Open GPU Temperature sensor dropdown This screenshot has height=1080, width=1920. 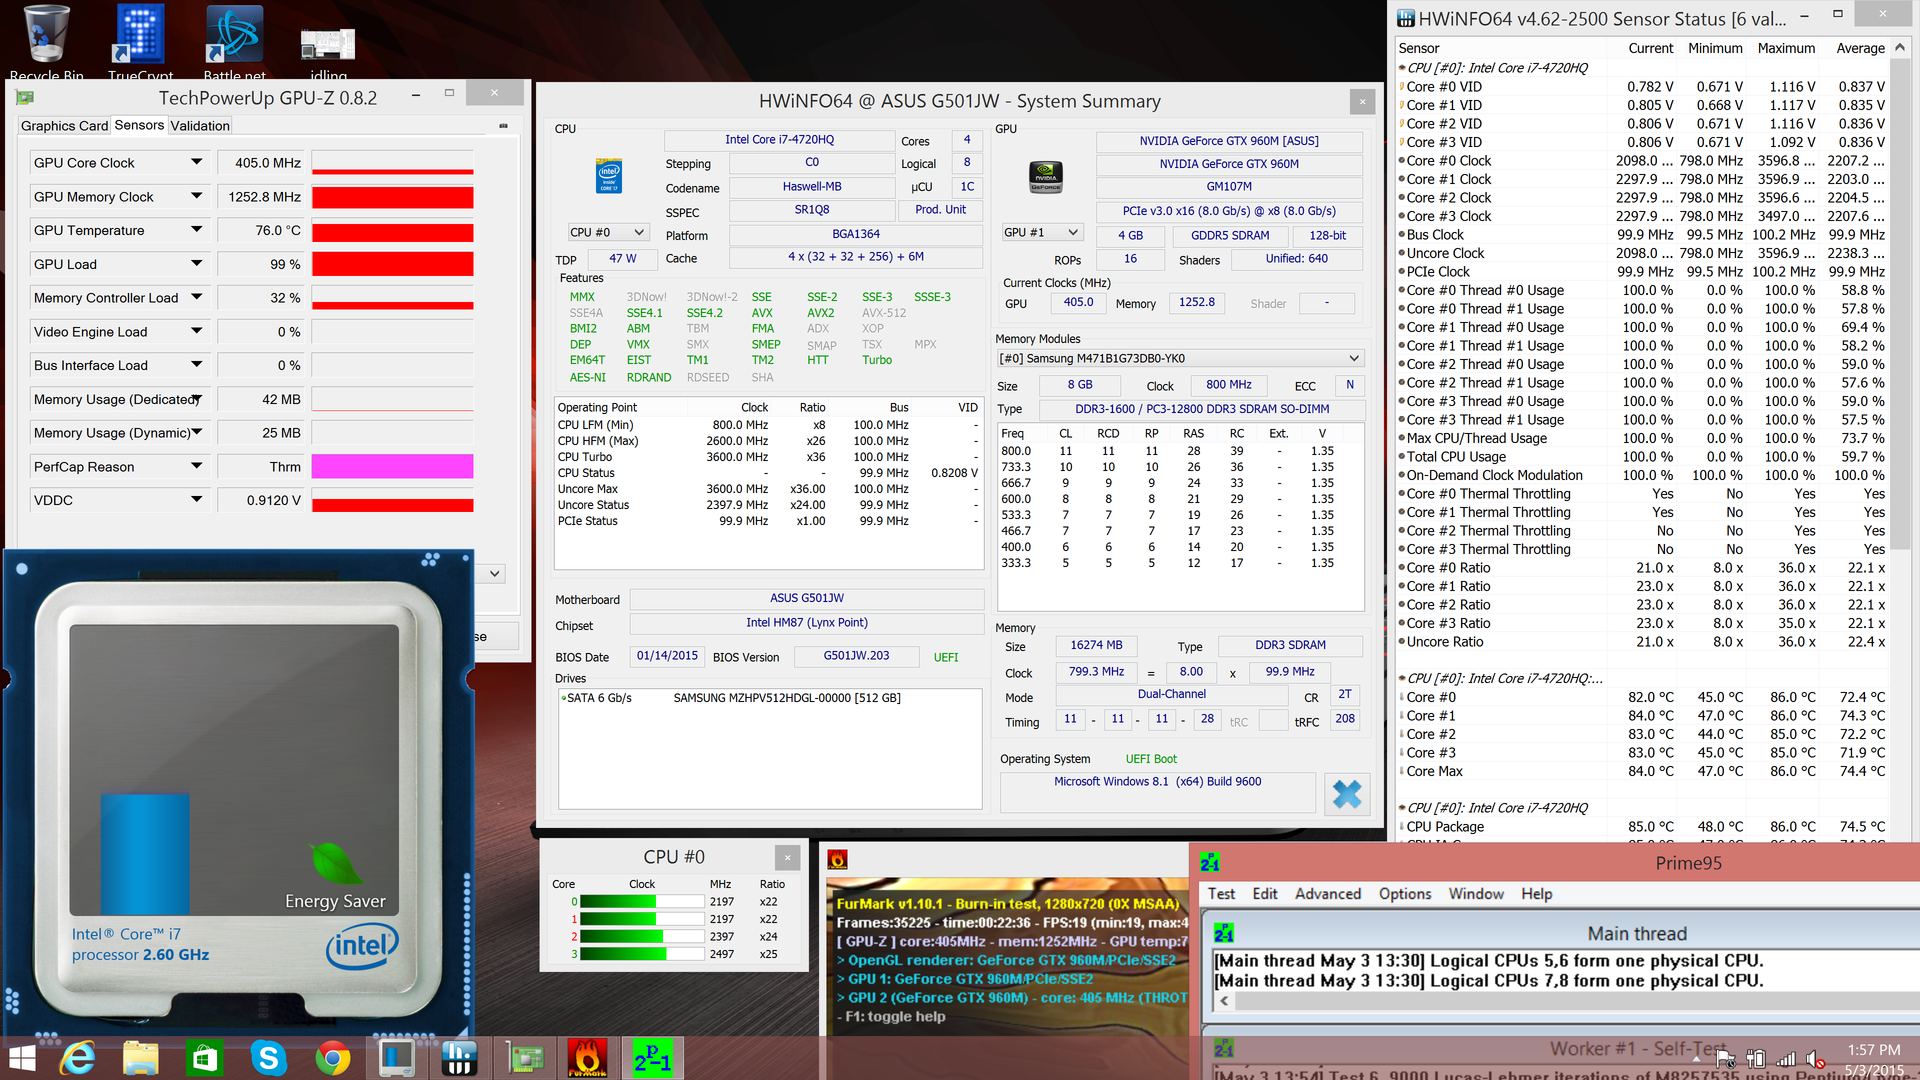coord(196,230)
